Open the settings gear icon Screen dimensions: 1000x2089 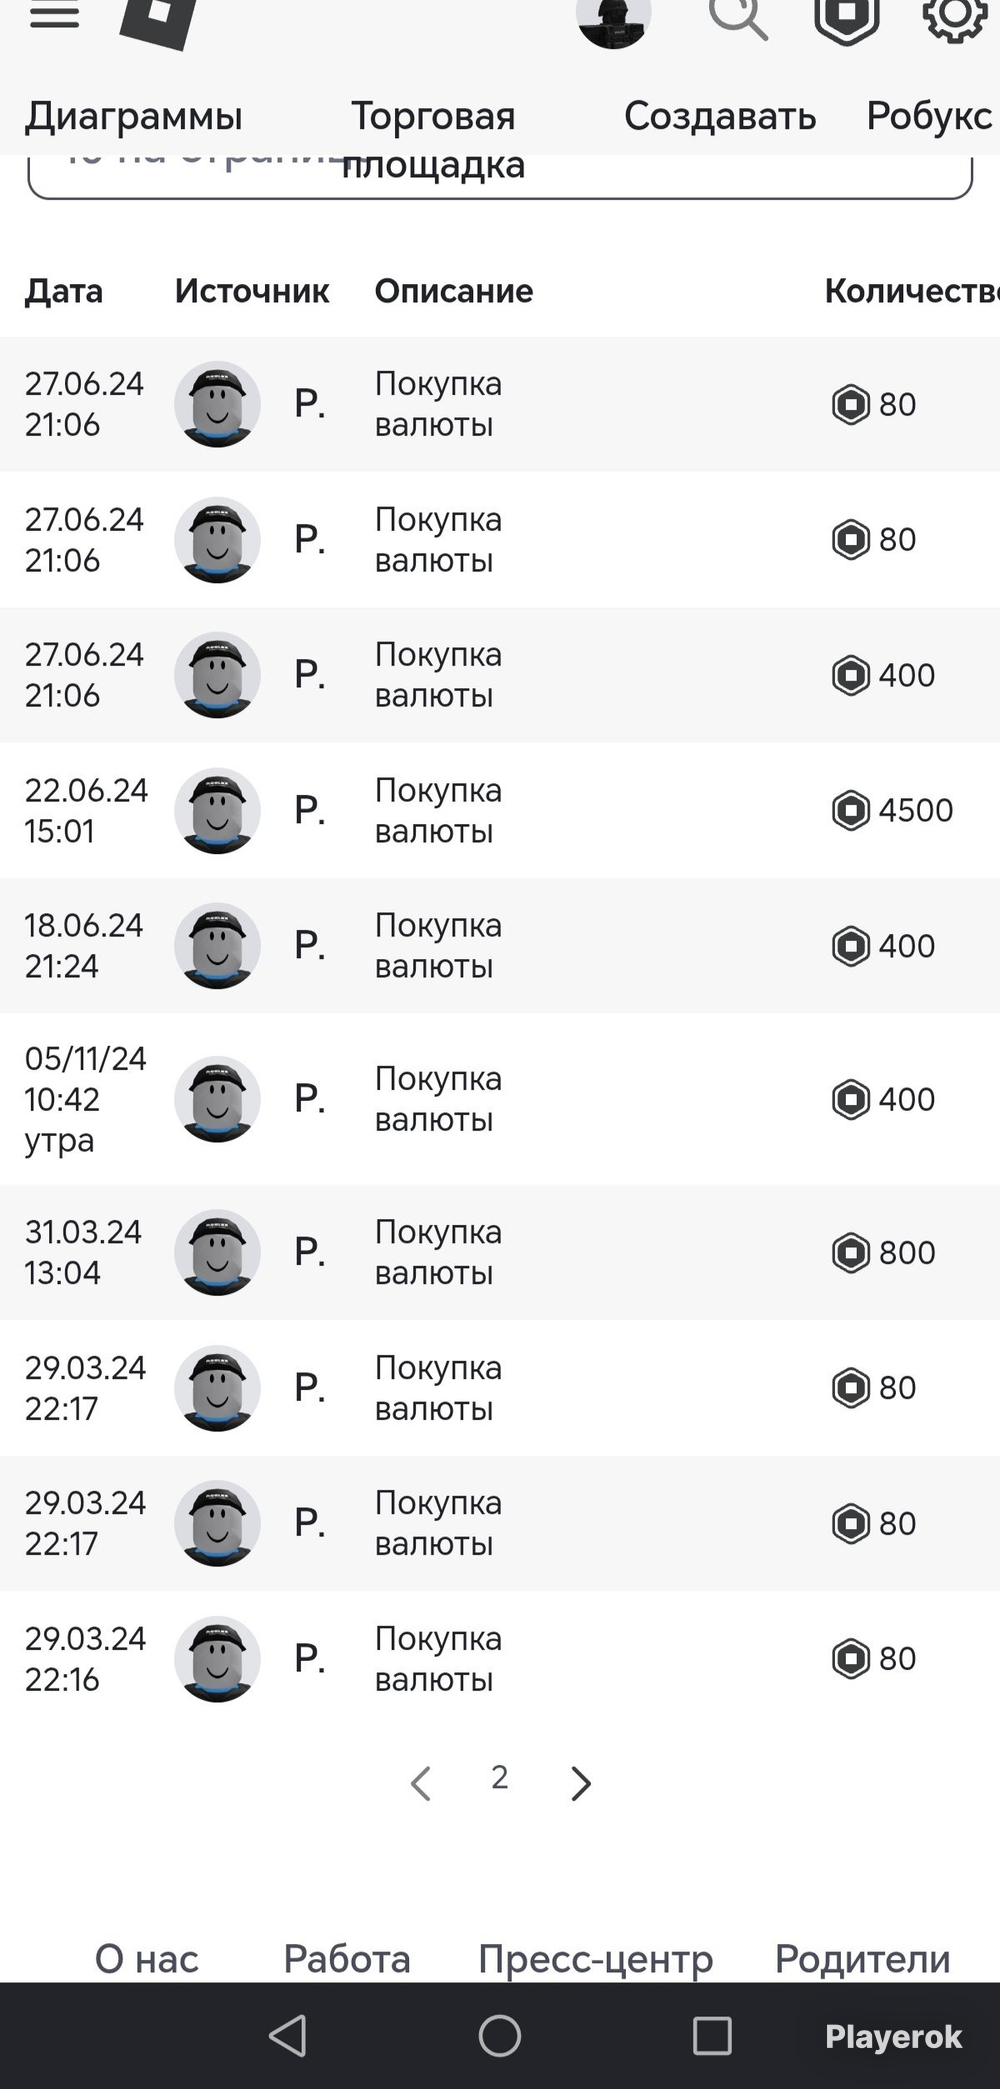(x=954, y=18)
